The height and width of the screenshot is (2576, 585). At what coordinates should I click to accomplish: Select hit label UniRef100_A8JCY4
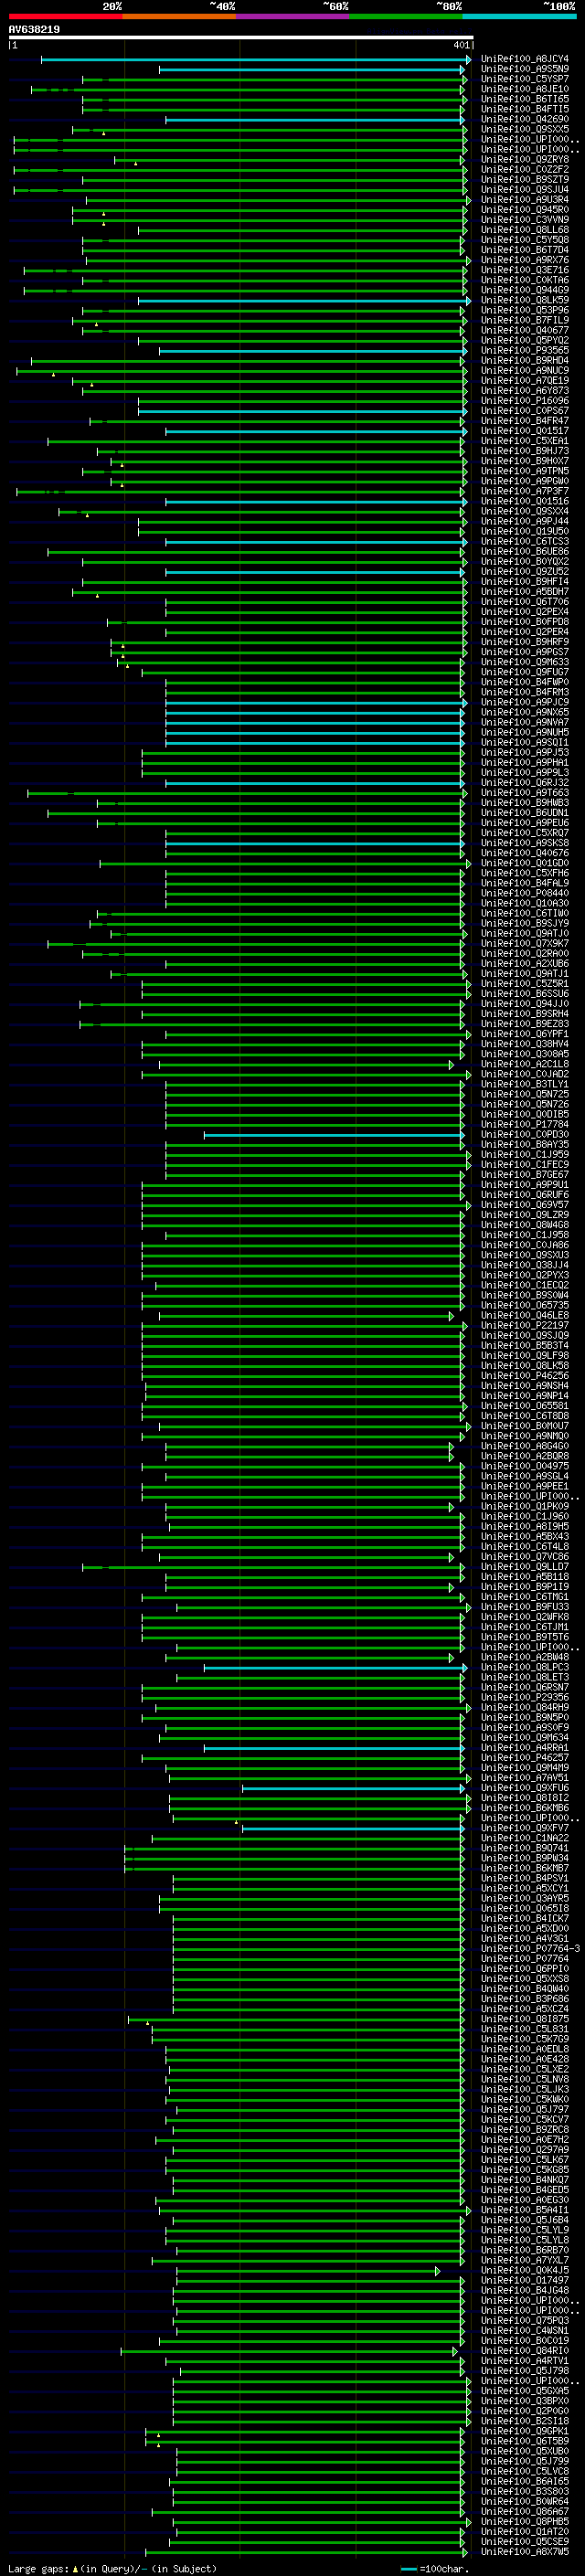pos(525,59)
